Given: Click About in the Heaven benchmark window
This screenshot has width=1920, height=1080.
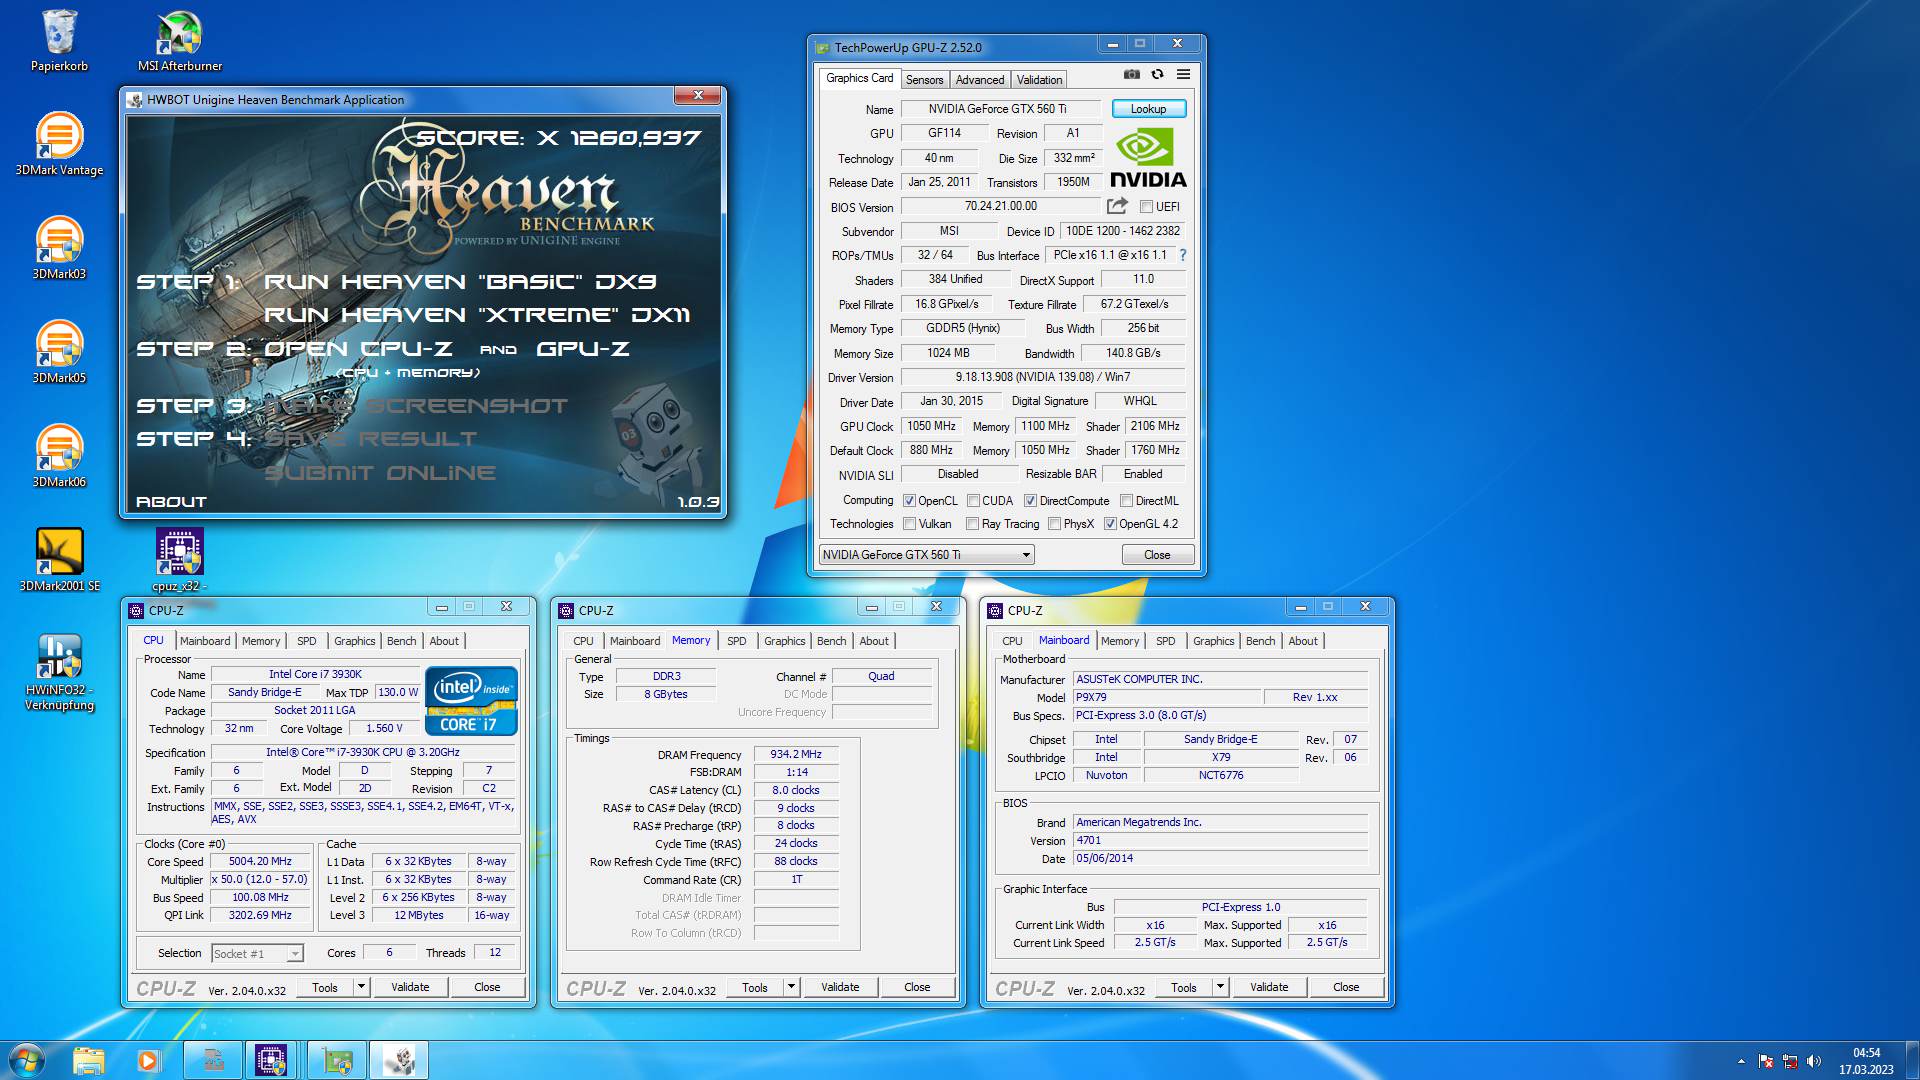Looking at the screenshot, I should [x=171, y=502].
